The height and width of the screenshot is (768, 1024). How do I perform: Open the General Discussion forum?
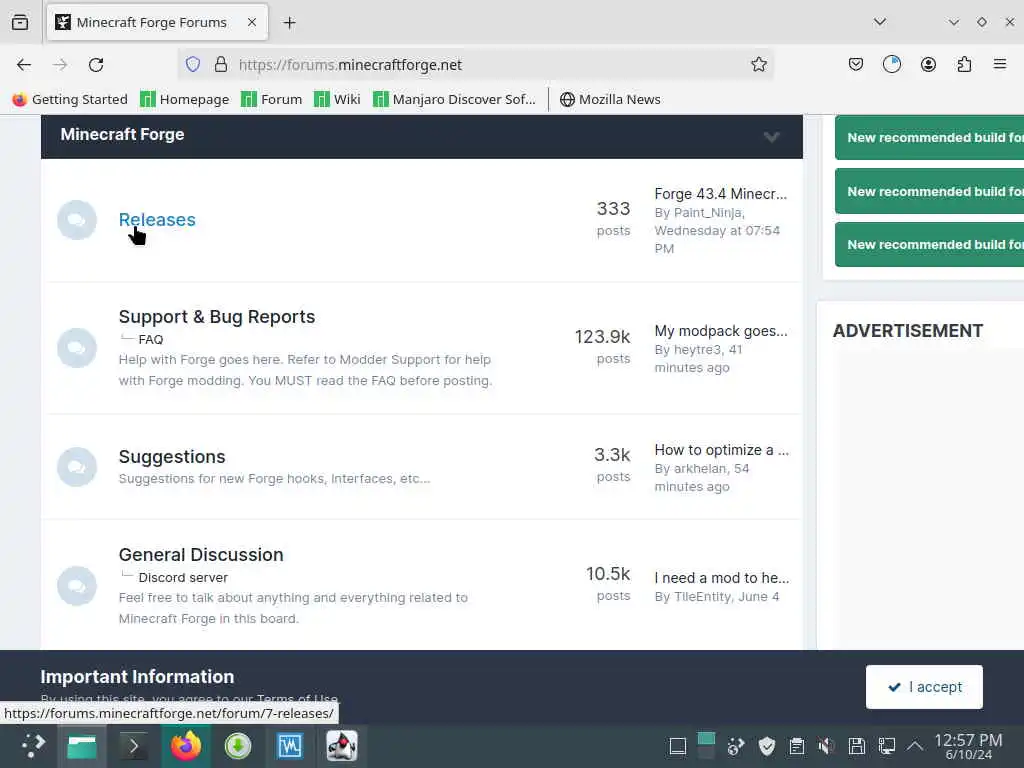pyautogui.click(x=201, y=554)
